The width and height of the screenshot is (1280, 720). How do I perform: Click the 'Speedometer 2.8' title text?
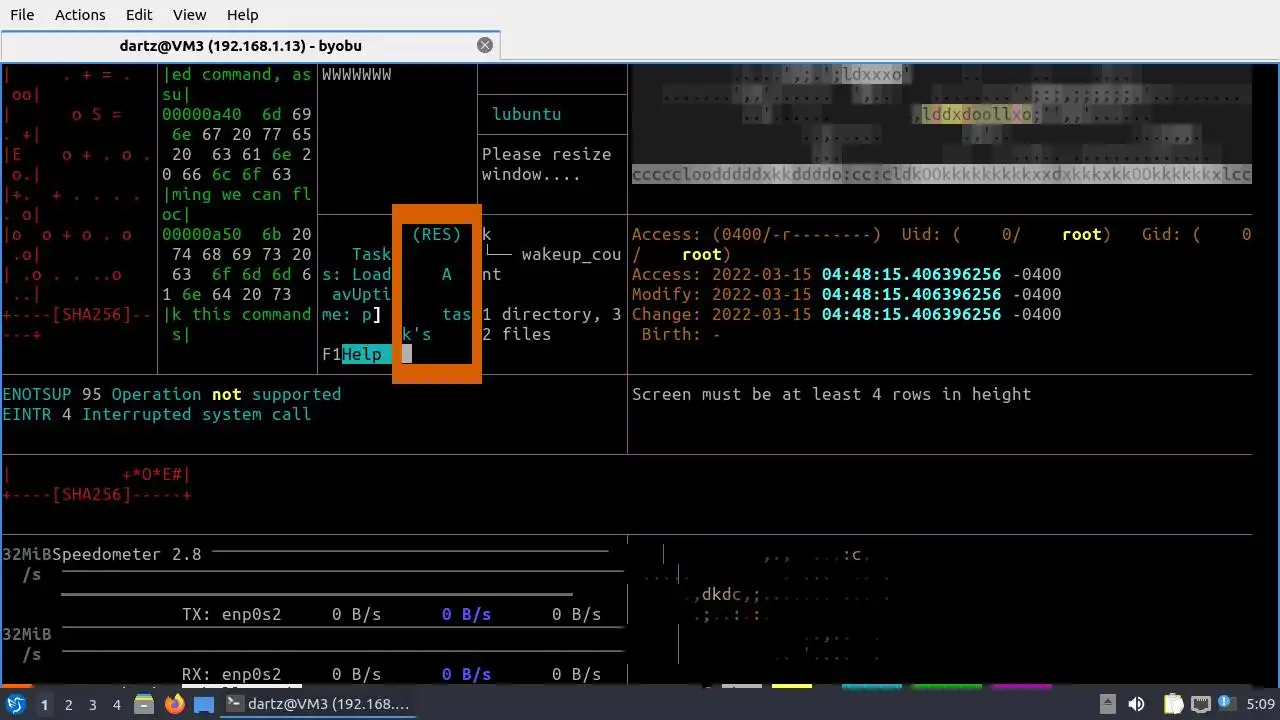[x=127, y=554]
